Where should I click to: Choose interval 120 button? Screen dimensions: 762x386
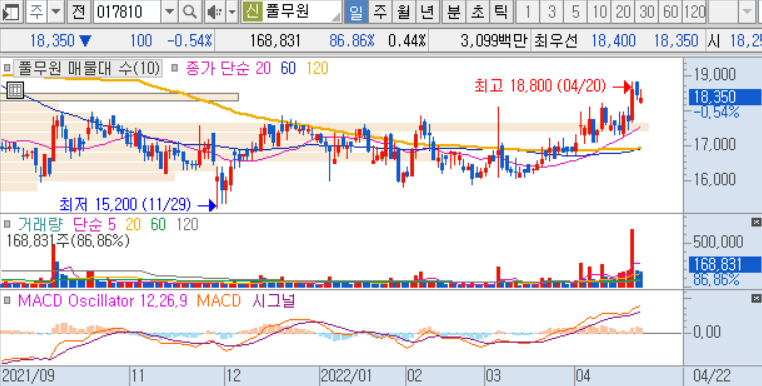pyautogui.click(x=695, y=12)
